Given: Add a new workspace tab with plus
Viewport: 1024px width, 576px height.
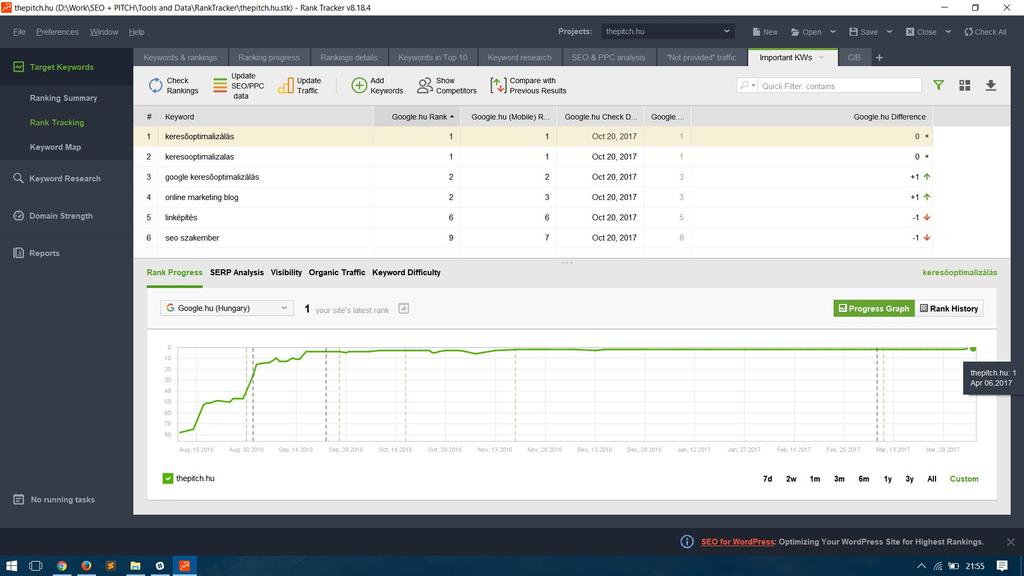Looking at the screenshot, I should (880, 57).
